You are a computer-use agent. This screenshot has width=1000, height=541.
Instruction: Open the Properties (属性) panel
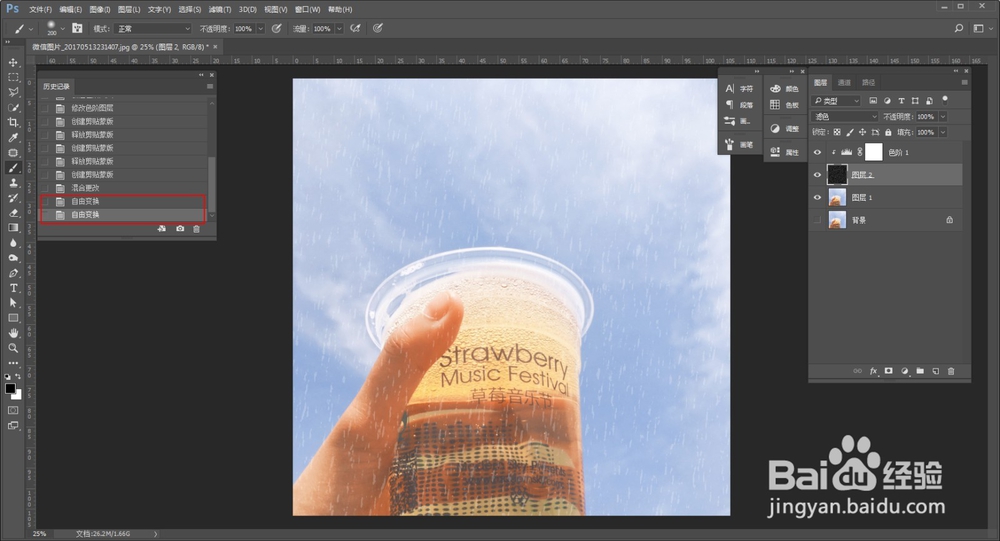coord(784,152)
